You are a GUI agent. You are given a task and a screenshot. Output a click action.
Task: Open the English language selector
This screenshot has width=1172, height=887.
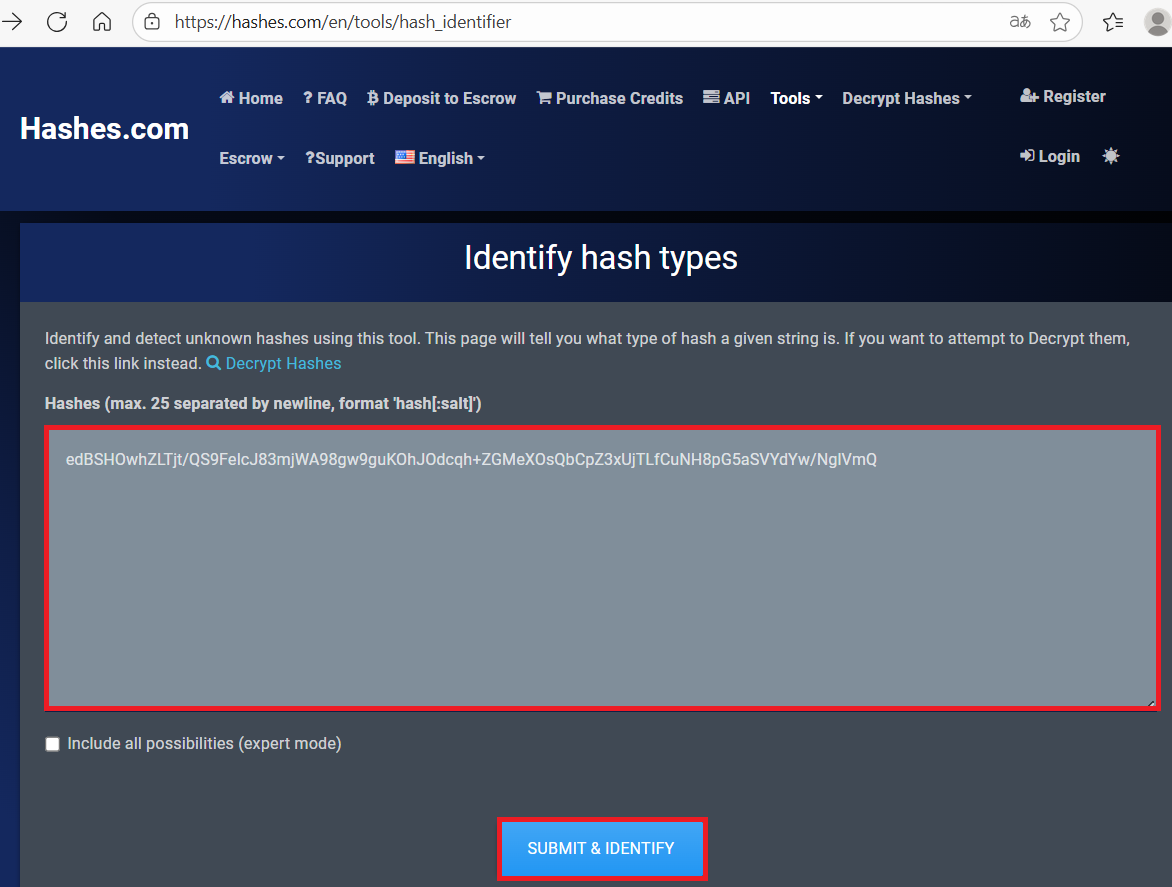click(x=440, y=158)
